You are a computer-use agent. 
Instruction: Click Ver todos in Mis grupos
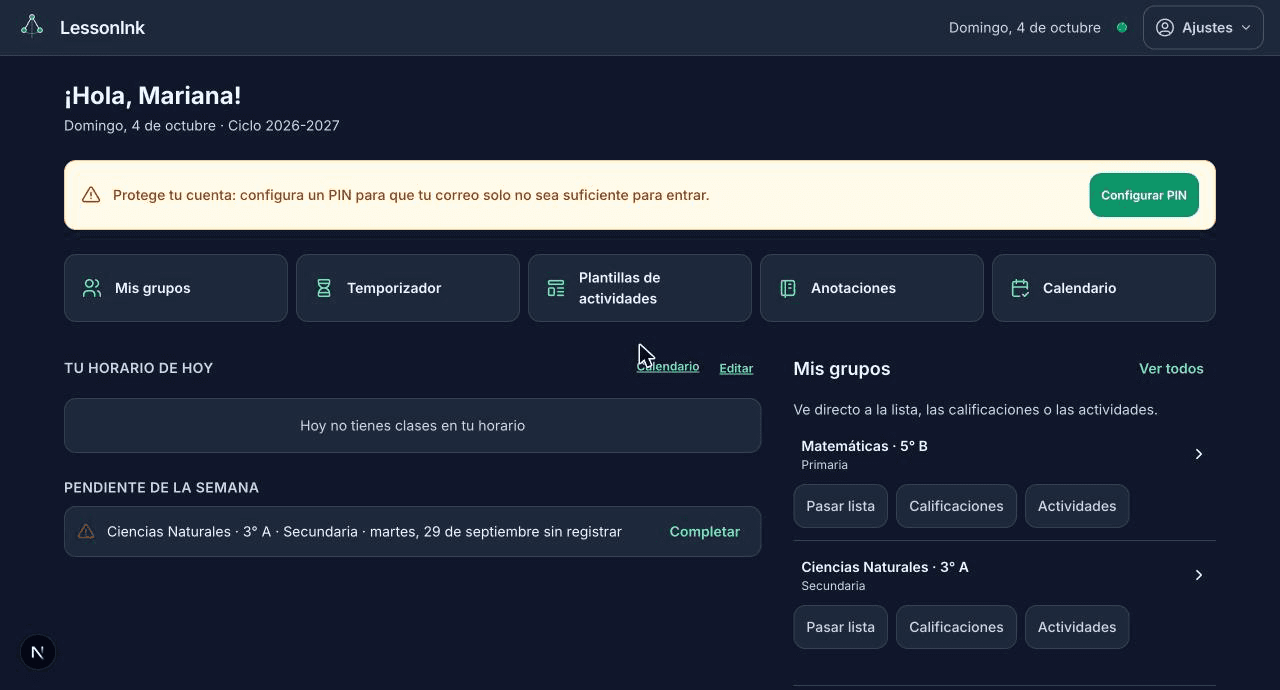[x=1171, y=369]
